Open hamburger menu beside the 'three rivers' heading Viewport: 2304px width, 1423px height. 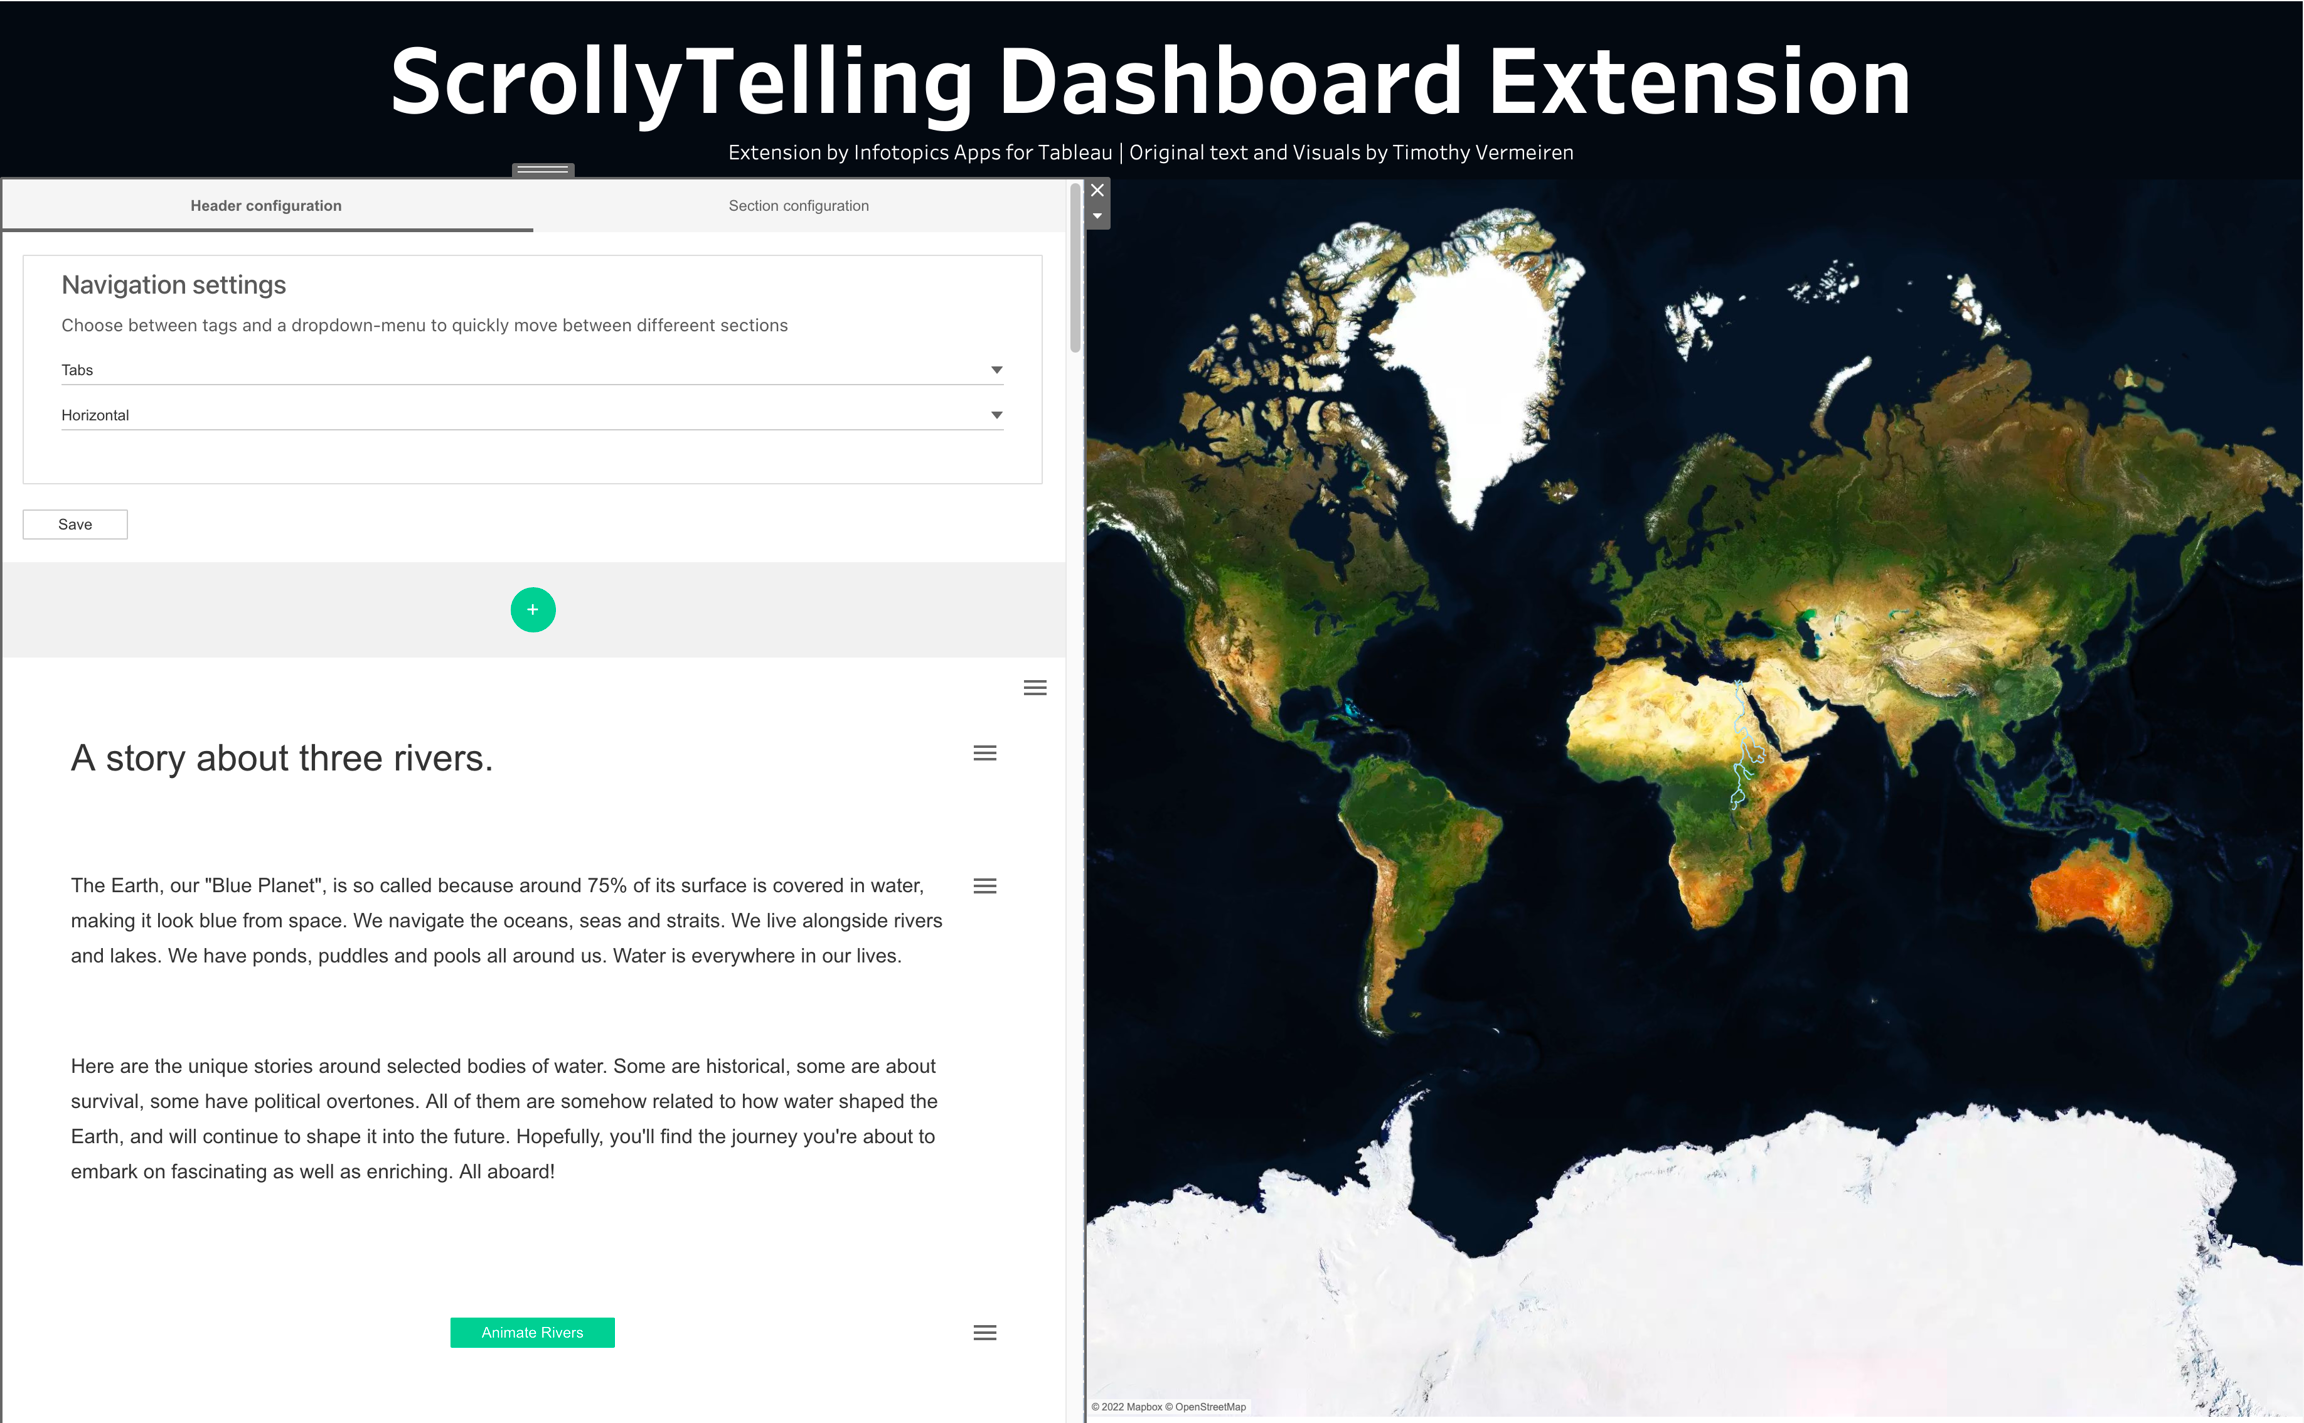pyautogui.click(x=985, y=753)
